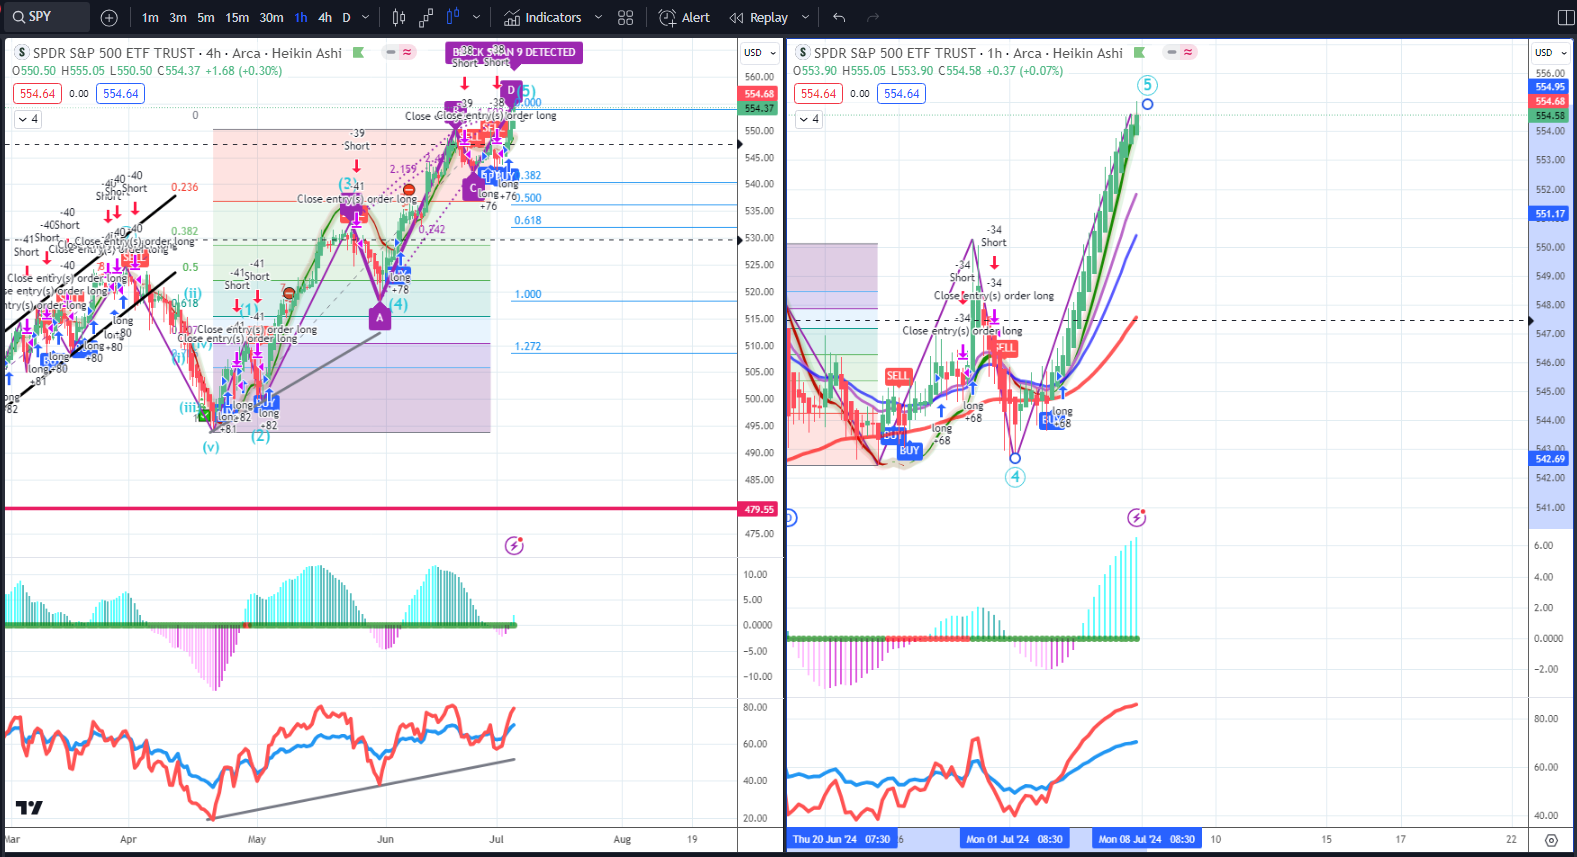Expand the chart style dropdown arrow
The image size is (1577, 857).
pyautogui.click(x=476, y=18)
